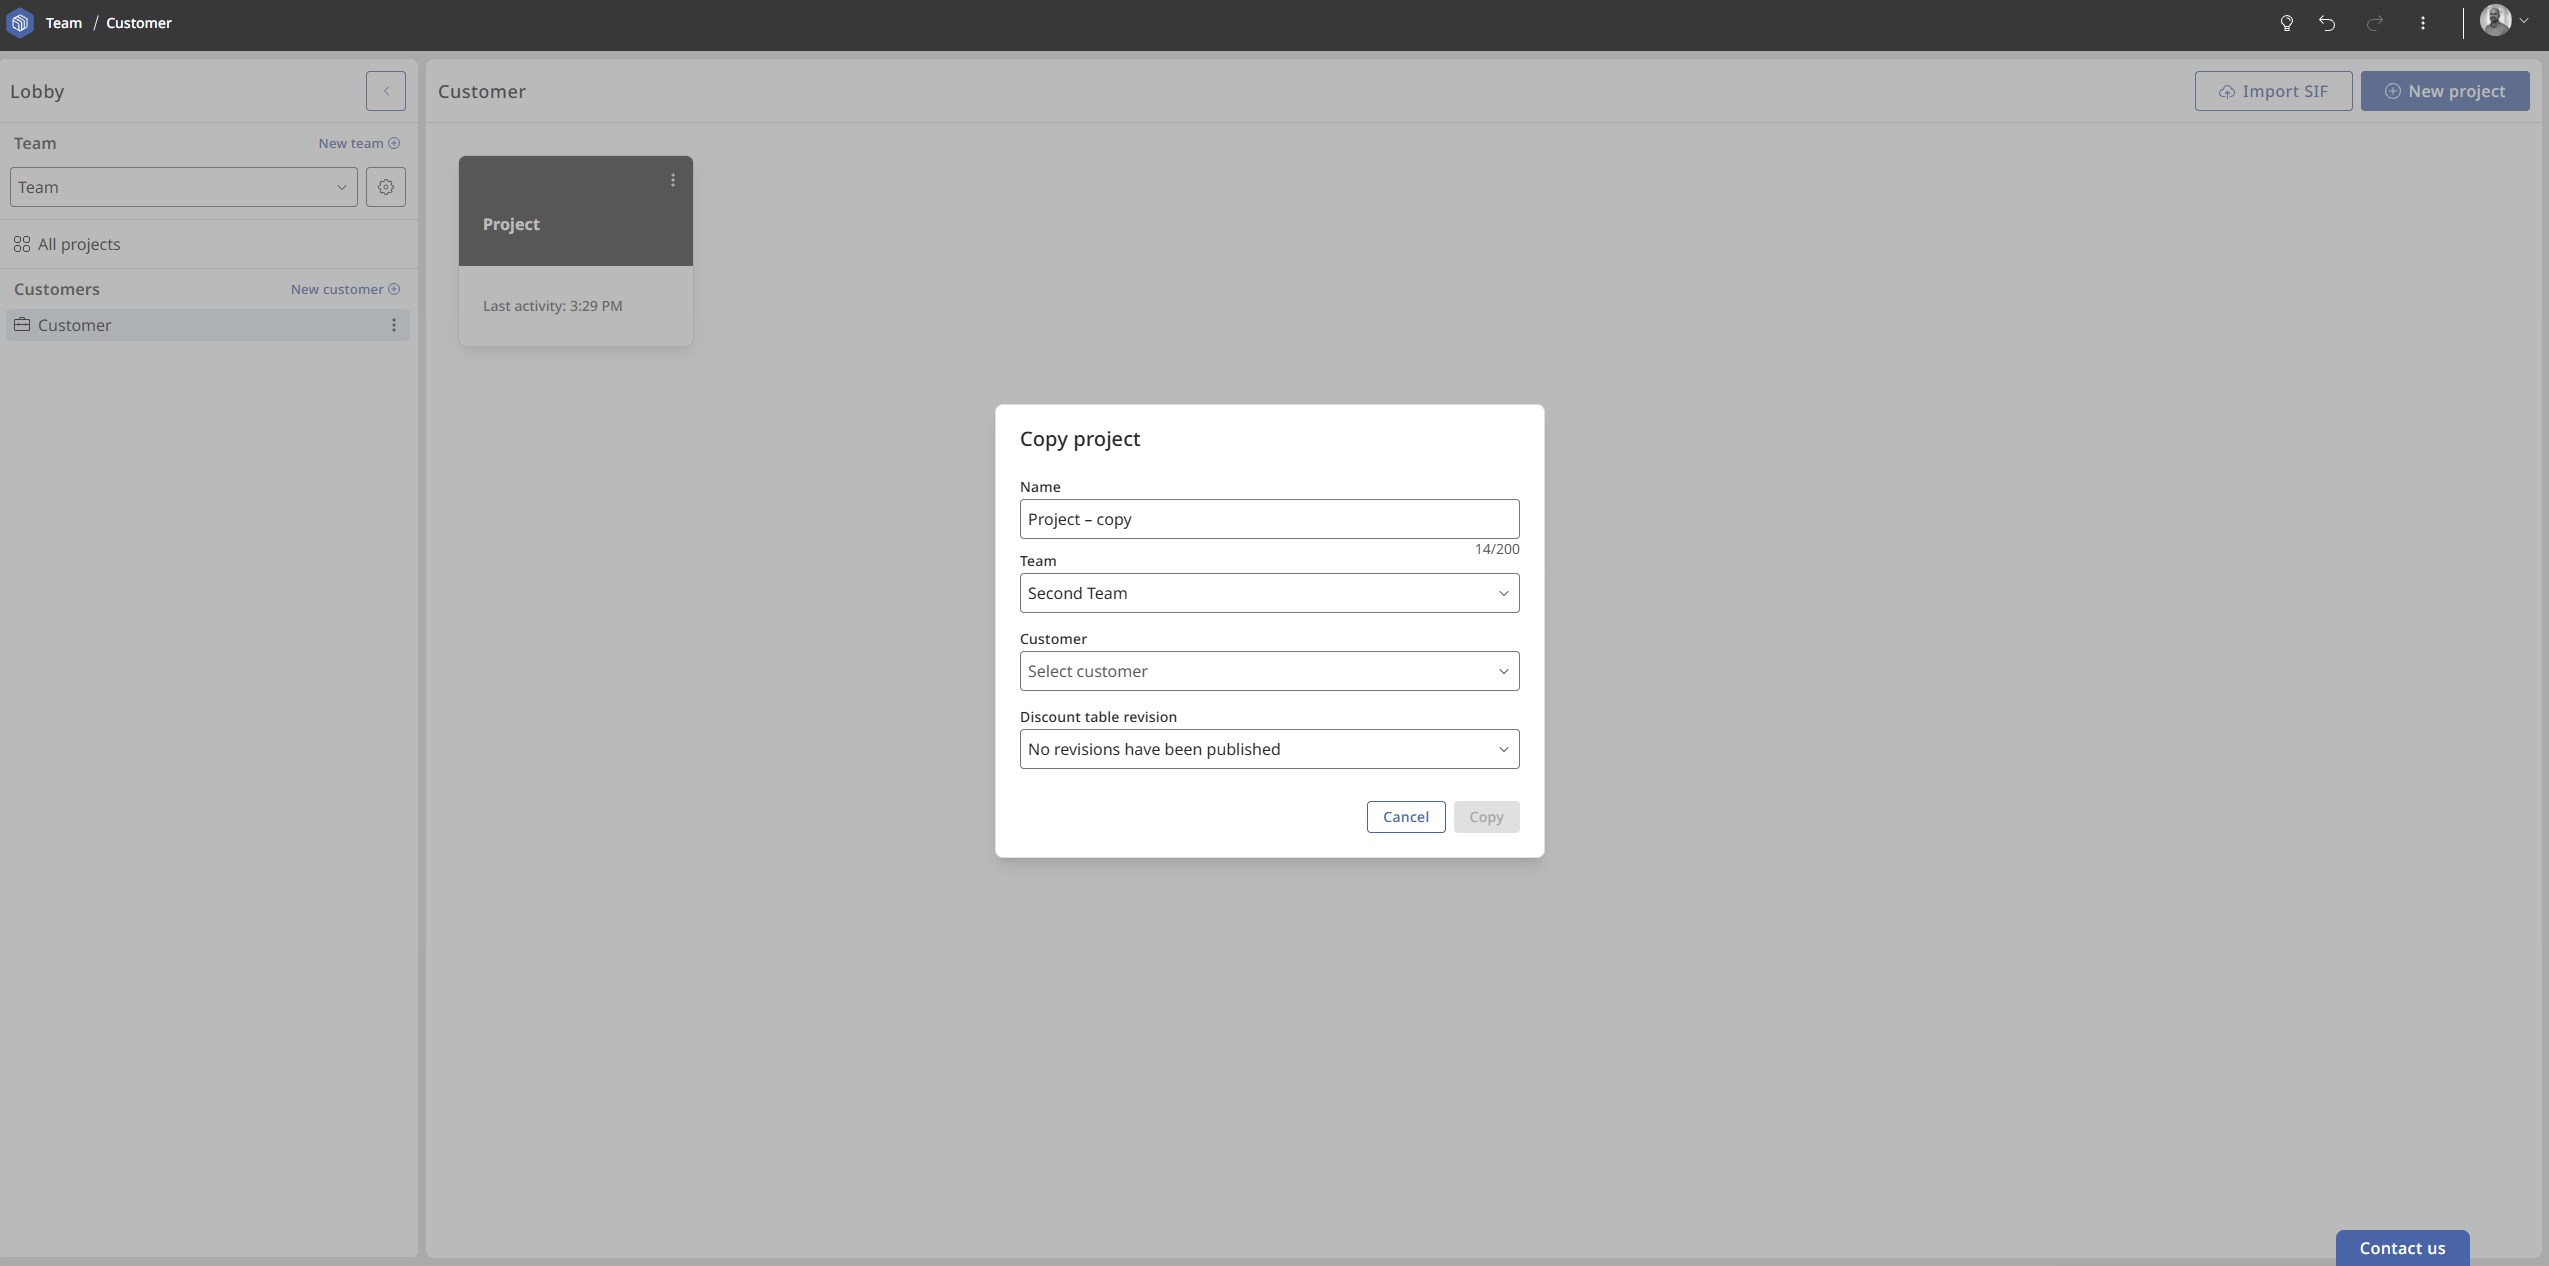Click the Copy button in dialog
The width and height of the screenshot is (2549, 1266).
click(x=1486, y=817)
